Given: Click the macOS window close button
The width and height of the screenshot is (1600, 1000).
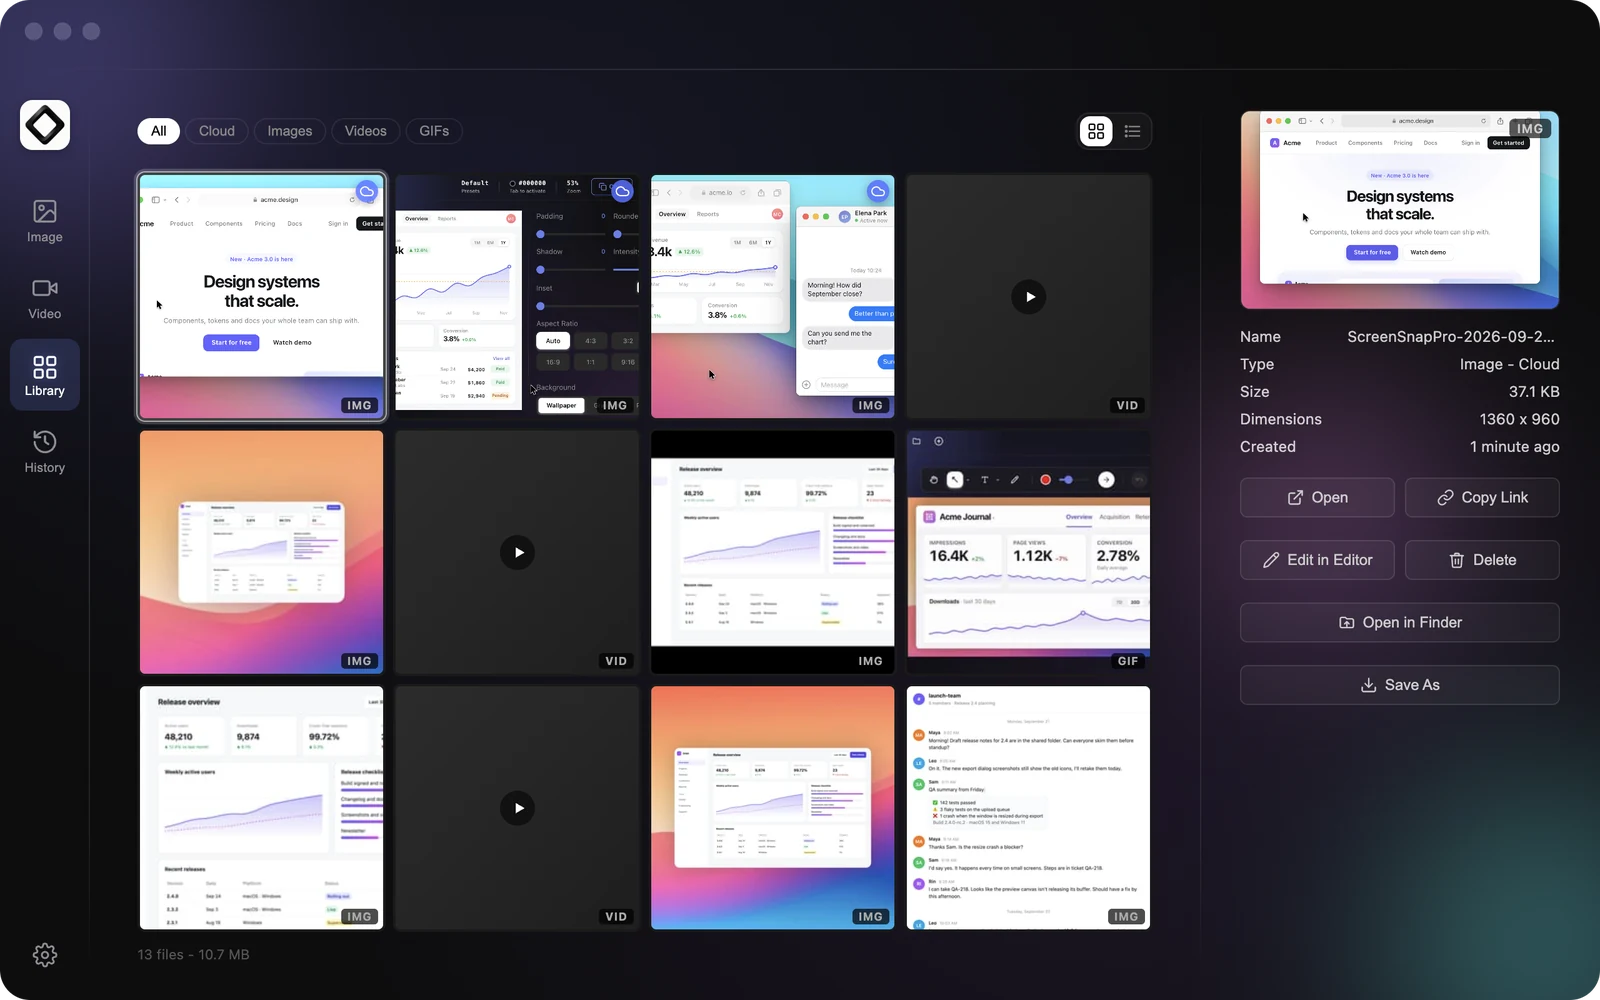Looking at the screenshot, I should (x=34, y=31).
